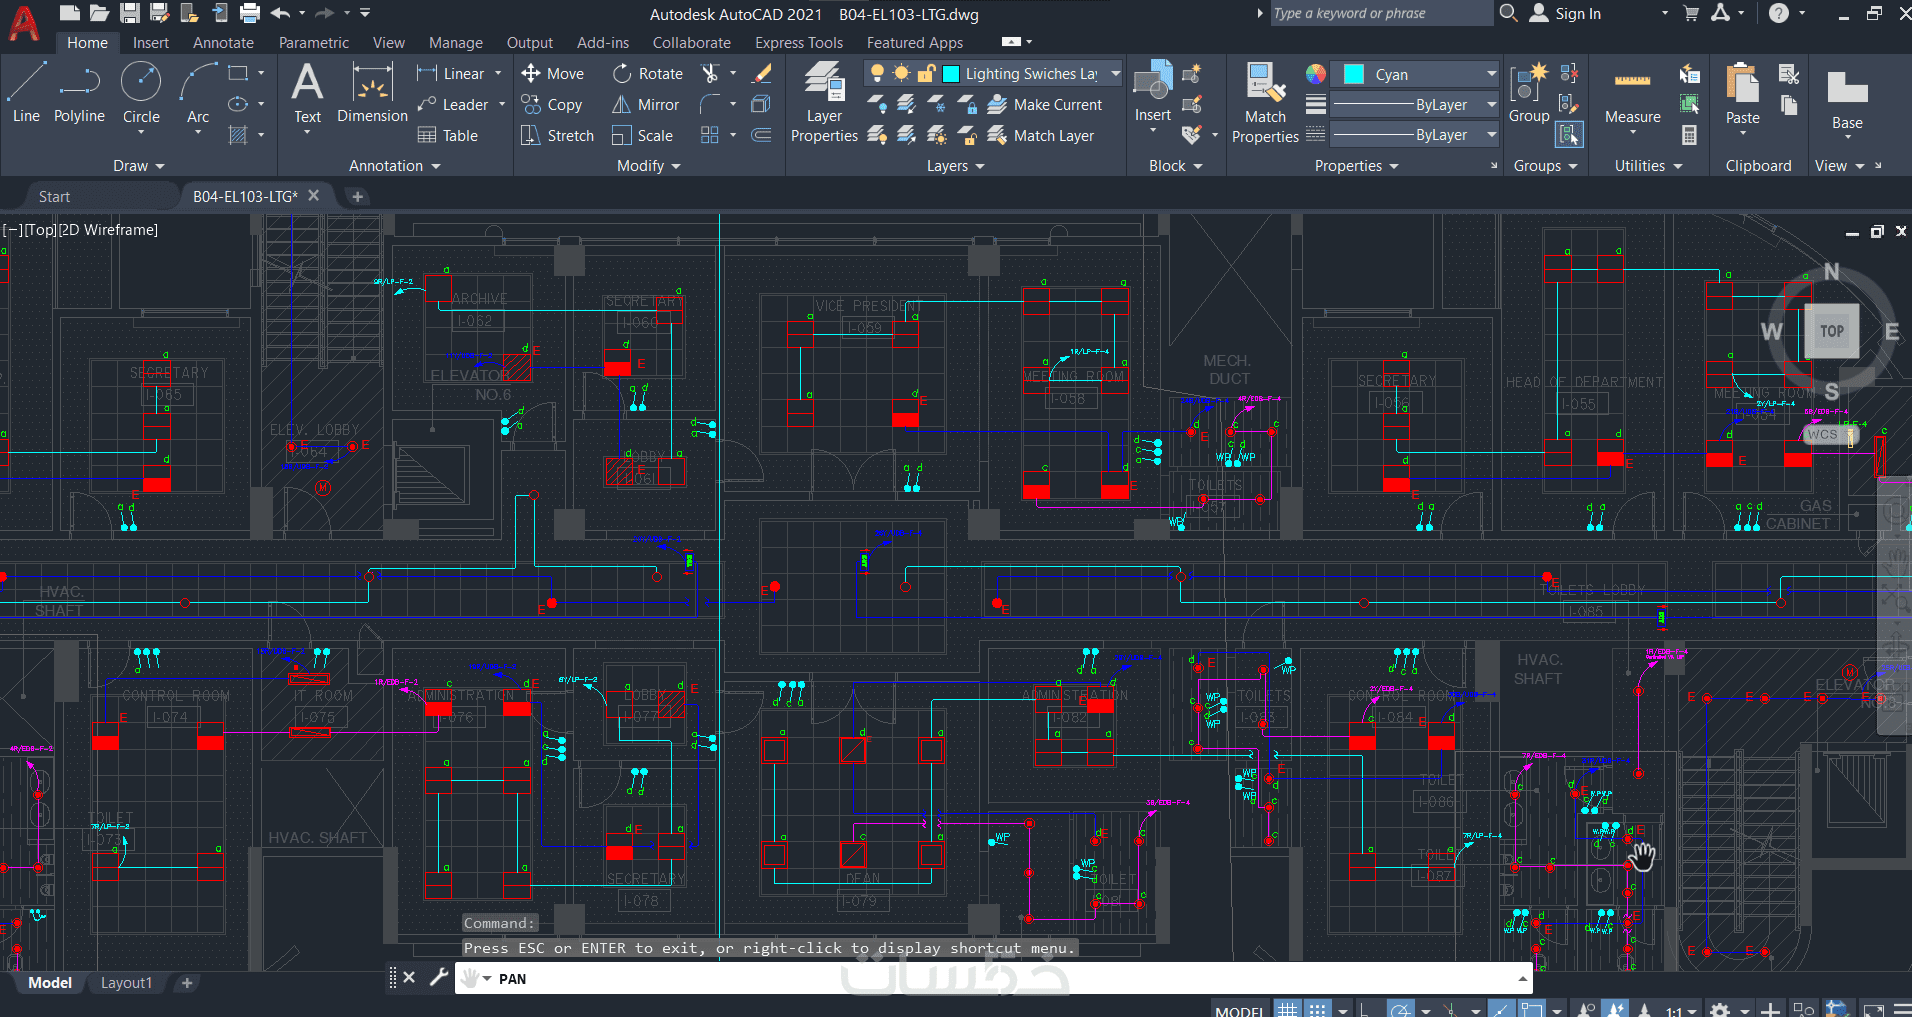Switch to the Annotate ribbon tab
The image size is (1912, 1017).
click(x=223, y=43)
